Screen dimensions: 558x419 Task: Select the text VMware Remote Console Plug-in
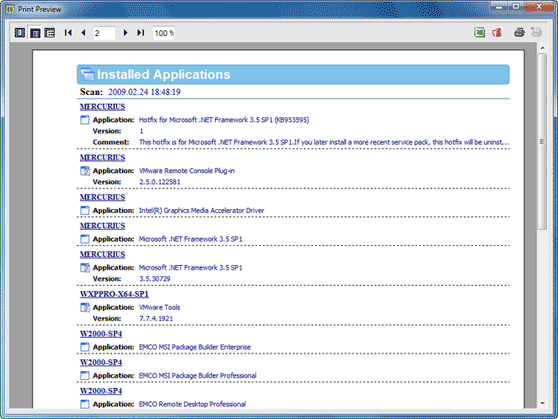(x=187, y=171)
